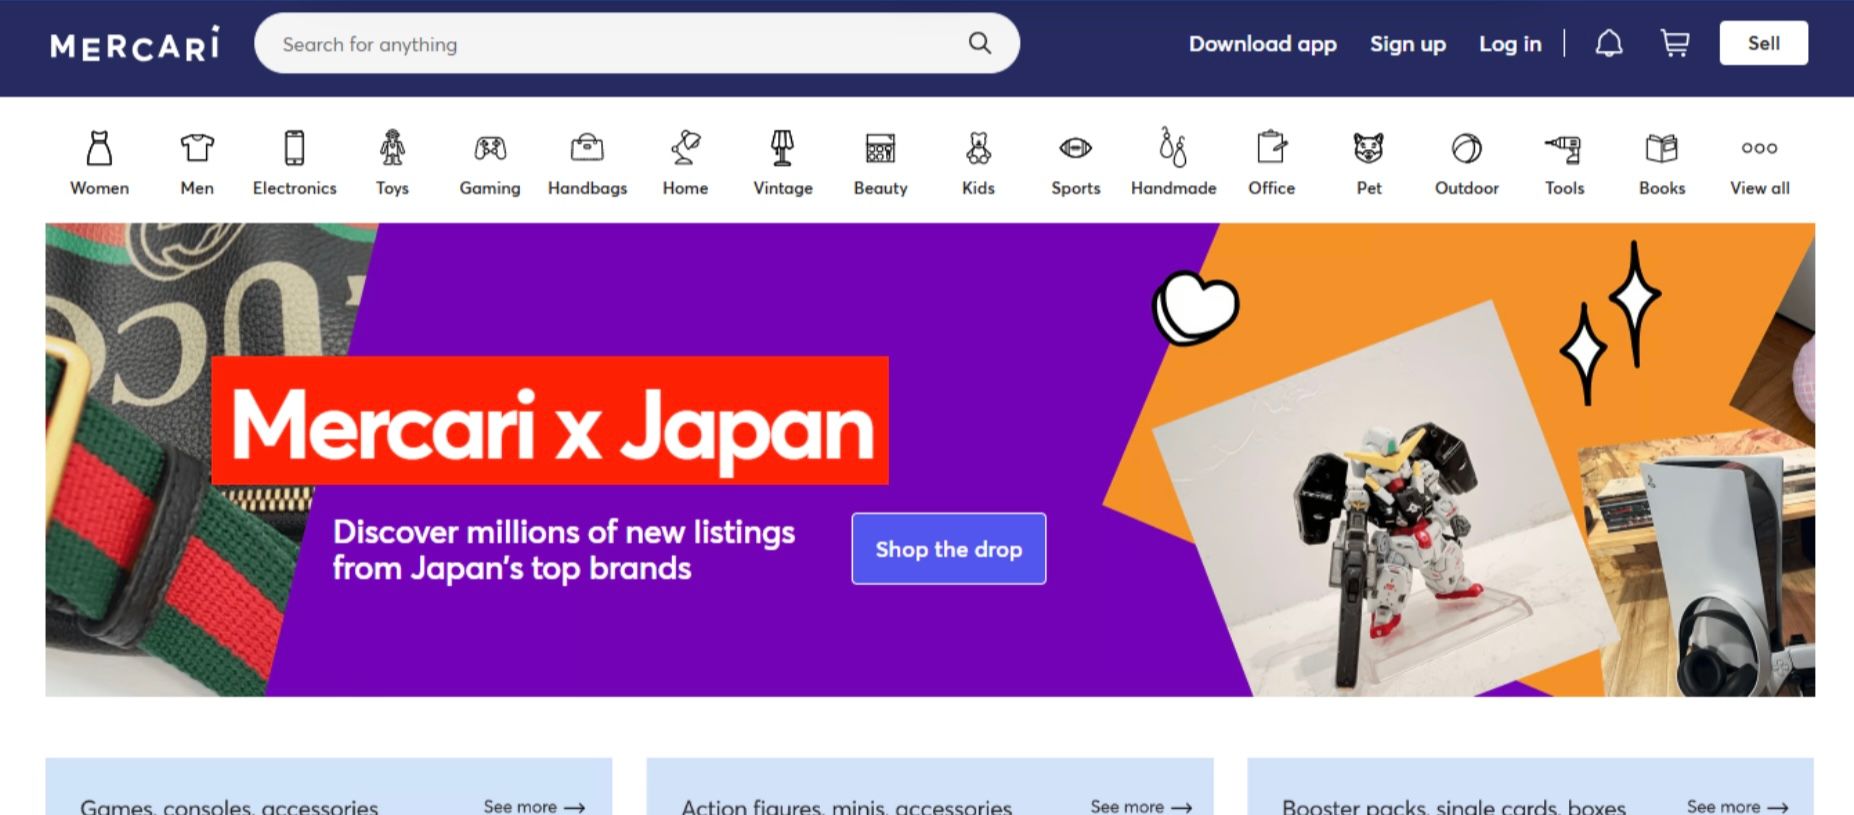The image size is (1854, 815).
Task: See more booster packs, single cards
Action: point(1737,806)
